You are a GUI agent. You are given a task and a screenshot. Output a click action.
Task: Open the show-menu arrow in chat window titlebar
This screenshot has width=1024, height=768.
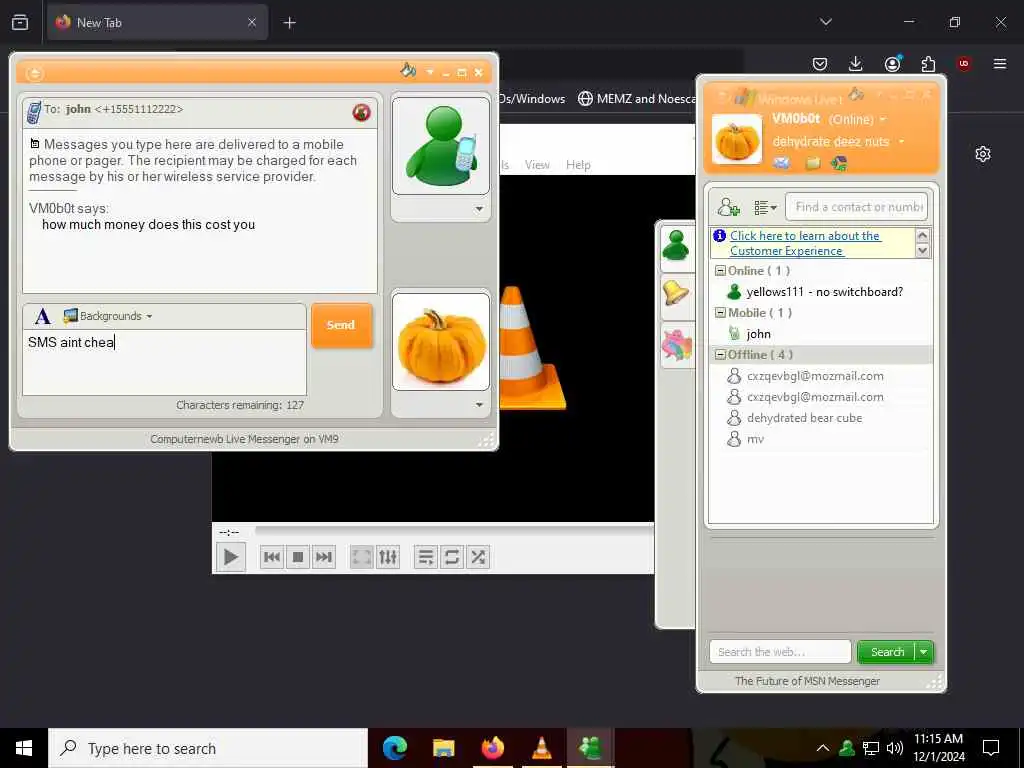[x=430, y=72]
